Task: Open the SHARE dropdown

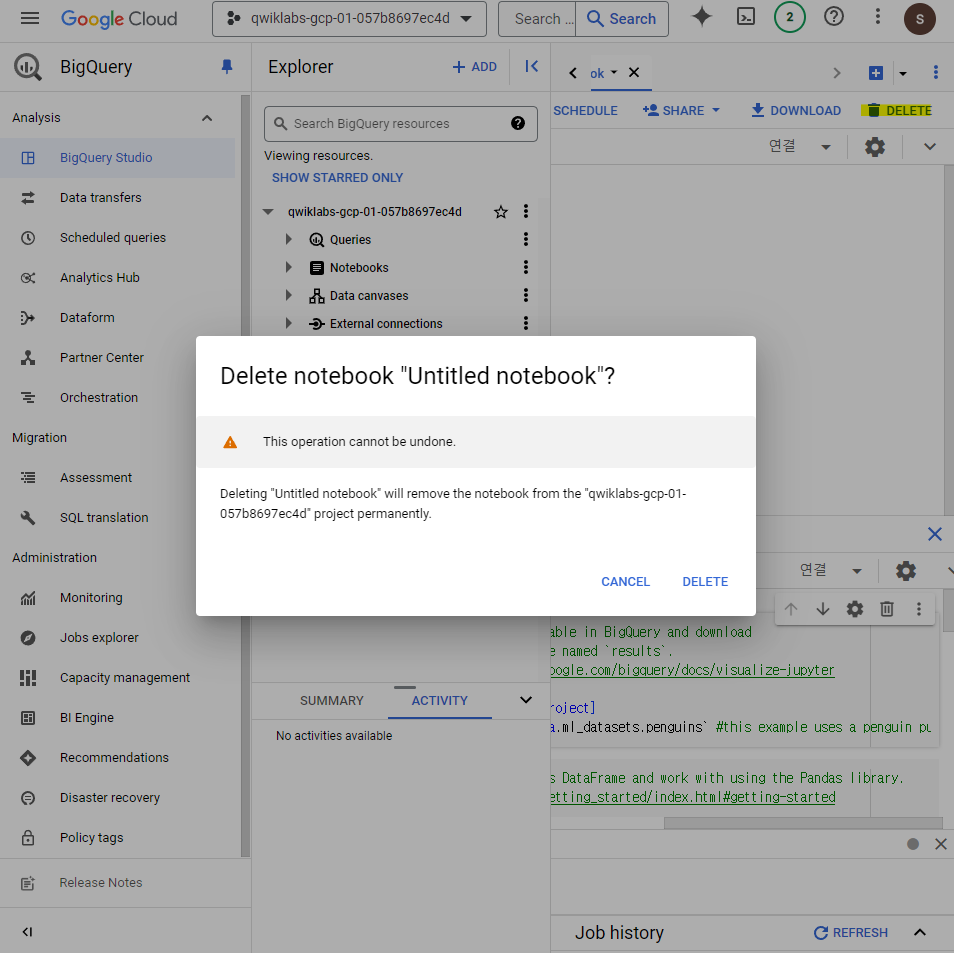Action: (x=681, y=110)
